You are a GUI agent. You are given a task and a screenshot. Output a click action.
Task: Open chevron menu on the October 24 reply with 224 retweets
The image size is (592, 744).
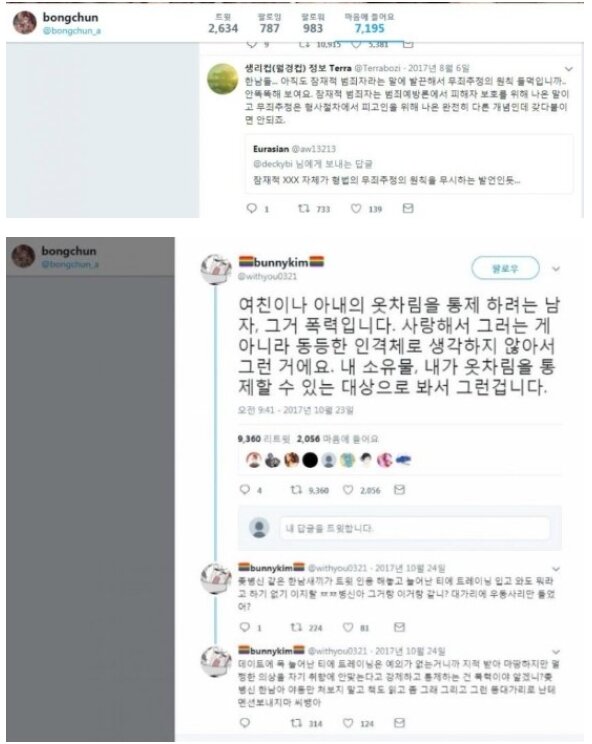point(556,569)
